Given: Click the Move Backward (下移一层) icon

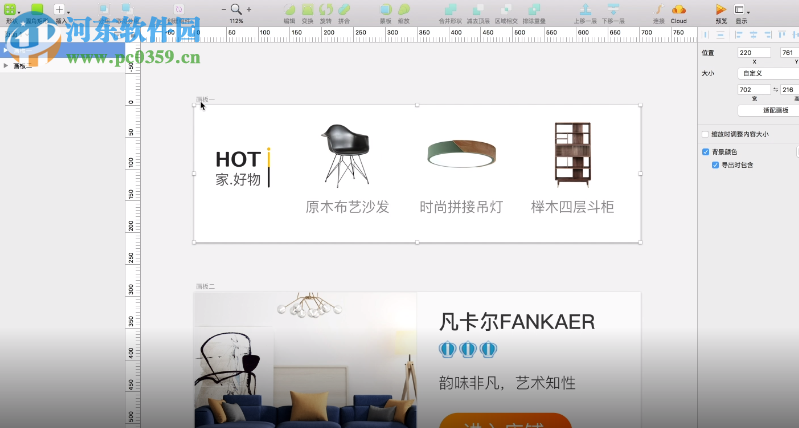Looking at the screenshot, I should (x=613, y=10).
